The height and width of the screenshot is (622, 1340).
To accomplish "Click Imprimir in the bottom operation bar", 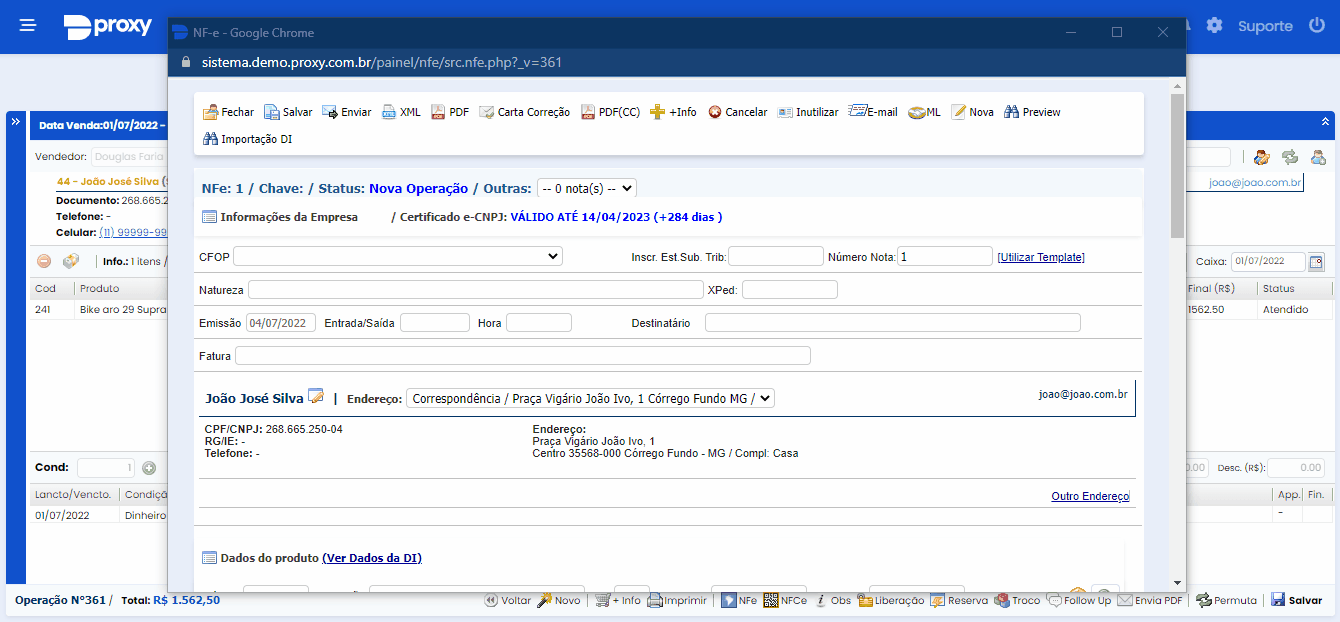I will tap(677, 600).
